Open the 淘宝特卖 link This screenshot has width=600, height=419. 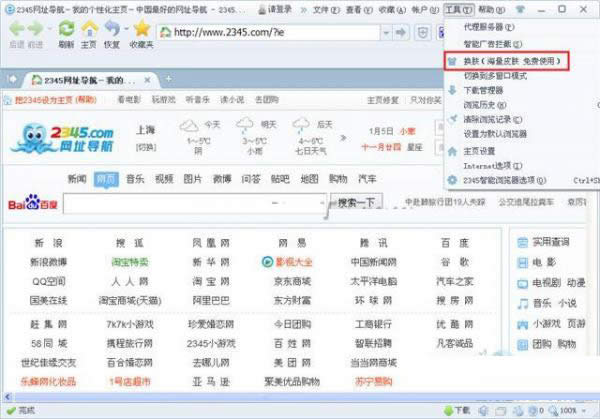[x=130, y=262]
